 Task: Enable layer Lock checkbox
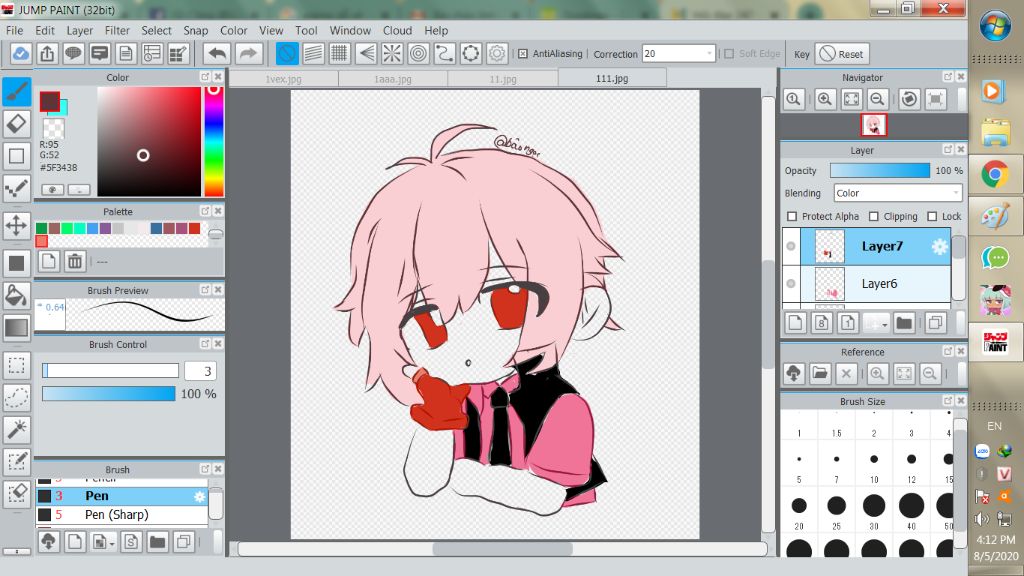(933, 216)
